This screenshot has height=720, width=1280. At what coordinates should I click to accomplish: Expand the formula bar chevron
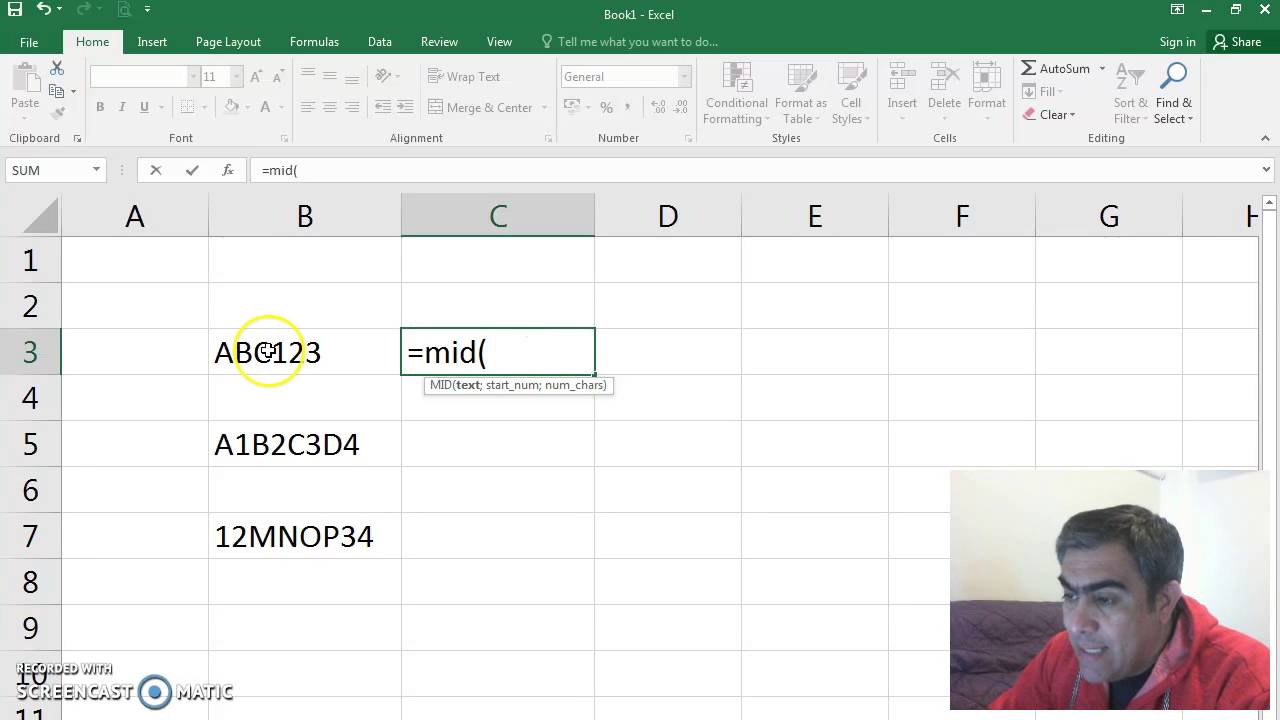(x=1267, y=170)
